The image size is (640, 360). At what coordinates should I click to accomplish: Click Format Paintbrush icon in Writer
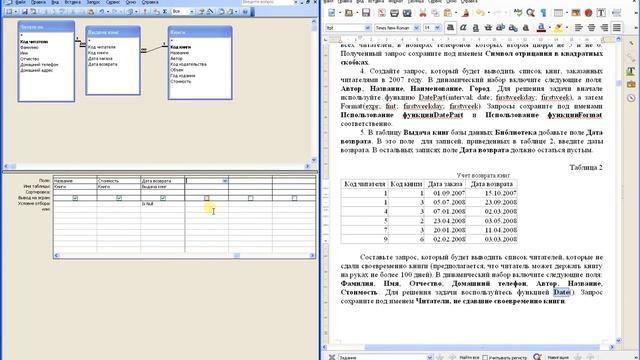coord(465,13)
